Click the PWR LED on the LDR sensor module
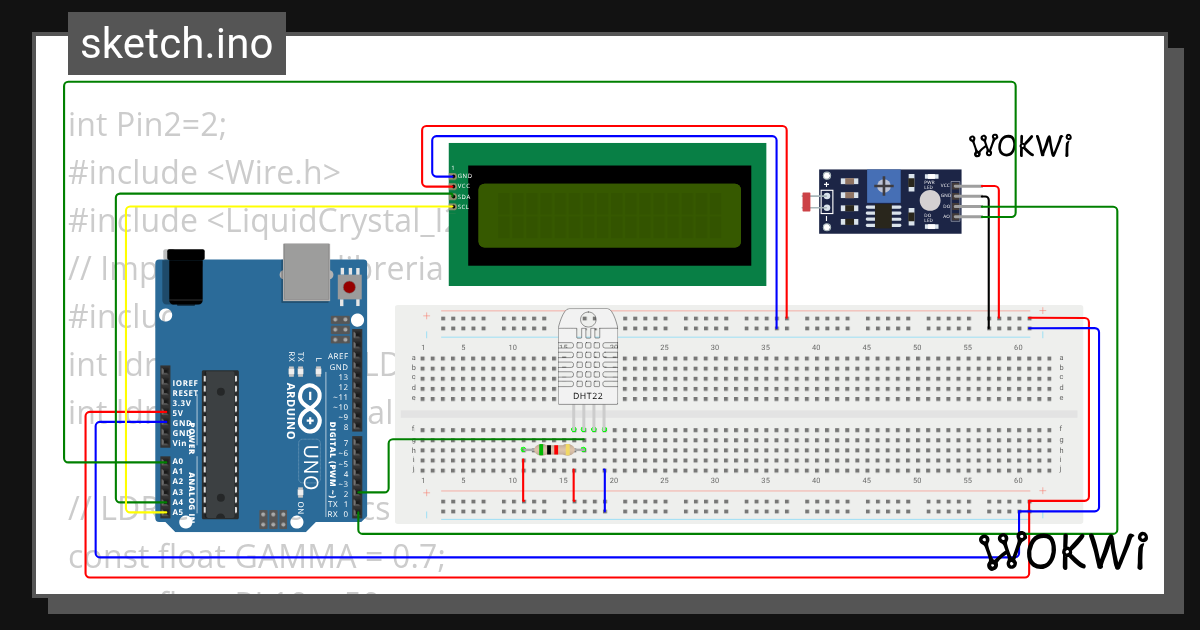This screenshot has width=1200, height=630. pos(932,174)
